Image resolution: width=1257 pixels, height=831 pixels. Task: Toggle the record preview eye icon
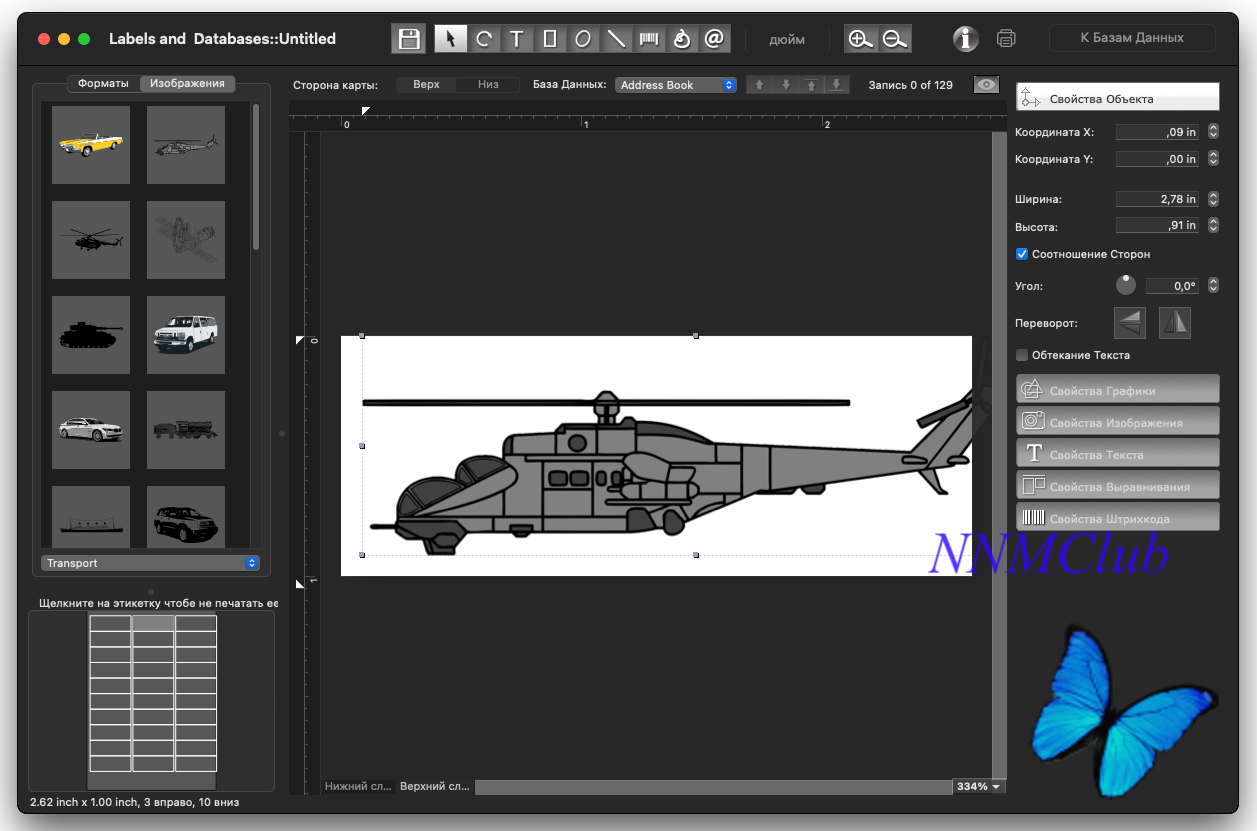click(x=987, y=85)
